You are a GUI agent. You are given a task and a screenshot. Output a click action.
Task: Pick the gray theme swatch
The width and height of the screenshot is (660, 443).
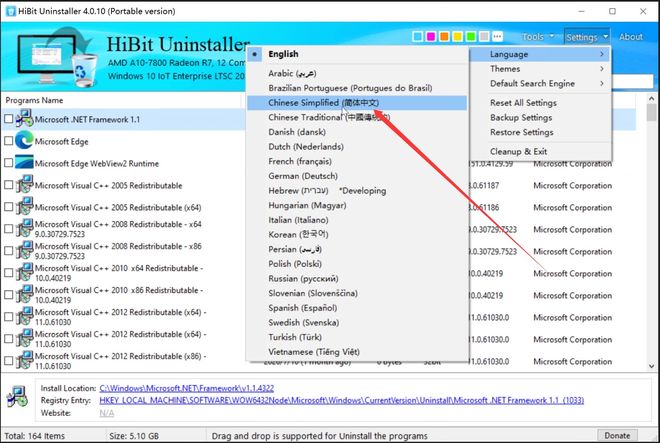[484, 37]
